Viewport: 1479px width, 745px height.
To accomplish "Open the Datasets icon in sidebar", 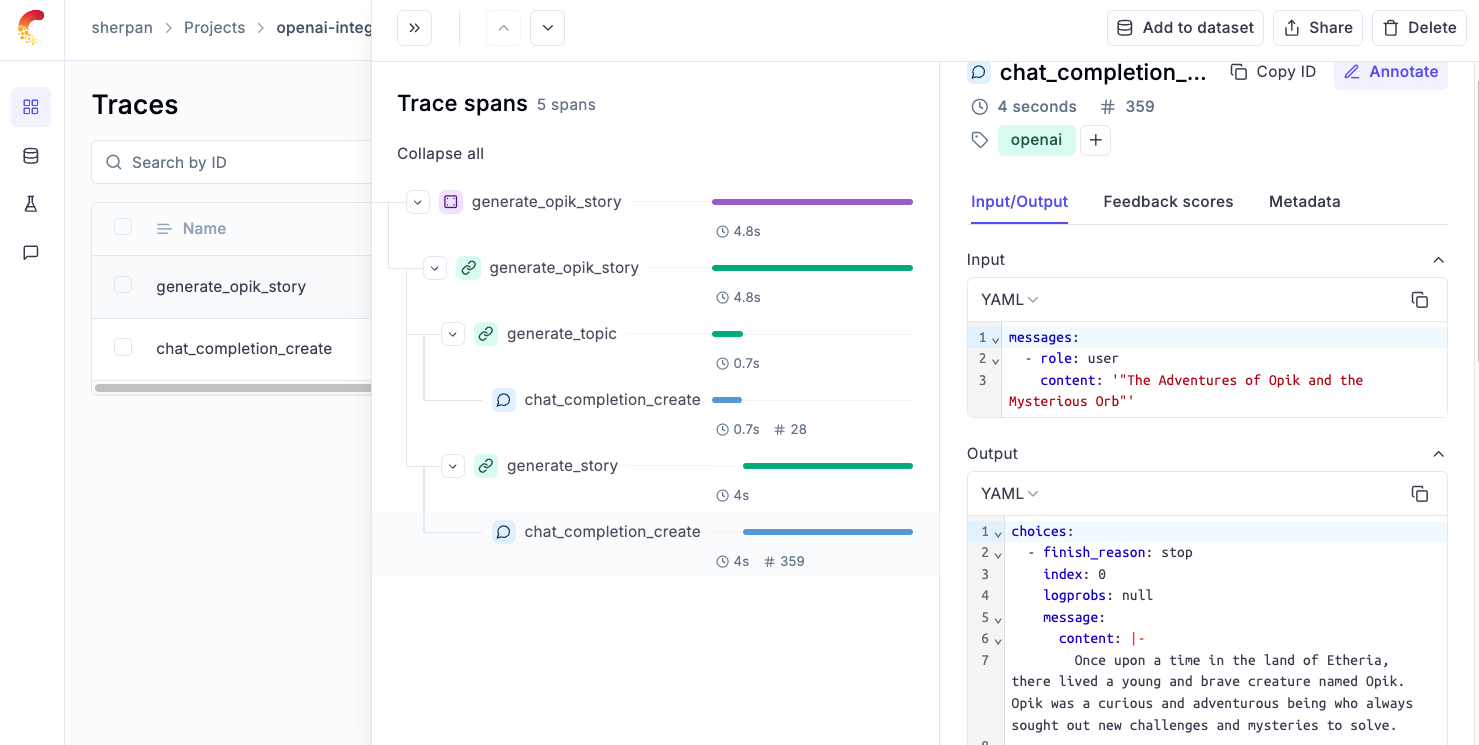I will click(x=30, y=156).
